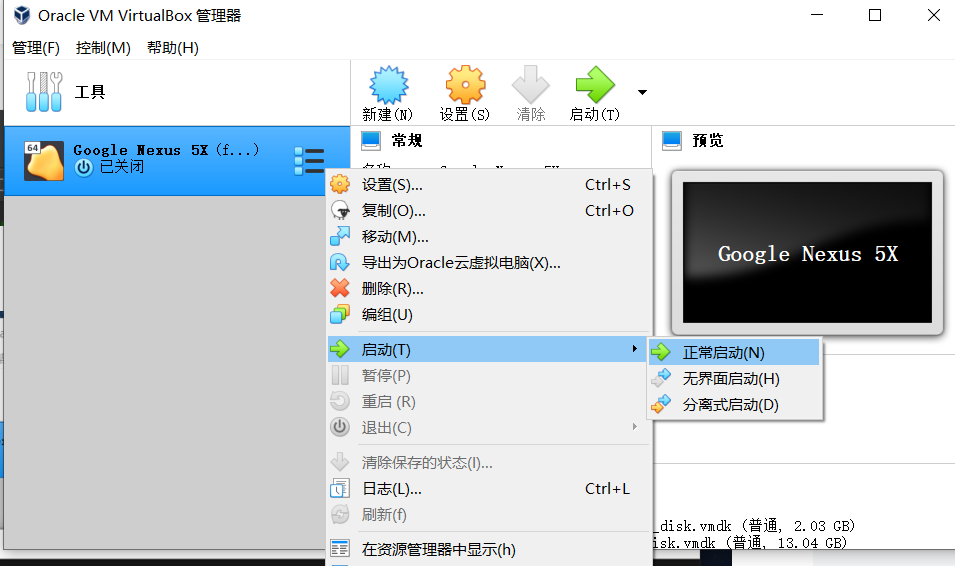Open the 控制(M) menu
The height and width of the screenshot is (566, 955).
103,48
